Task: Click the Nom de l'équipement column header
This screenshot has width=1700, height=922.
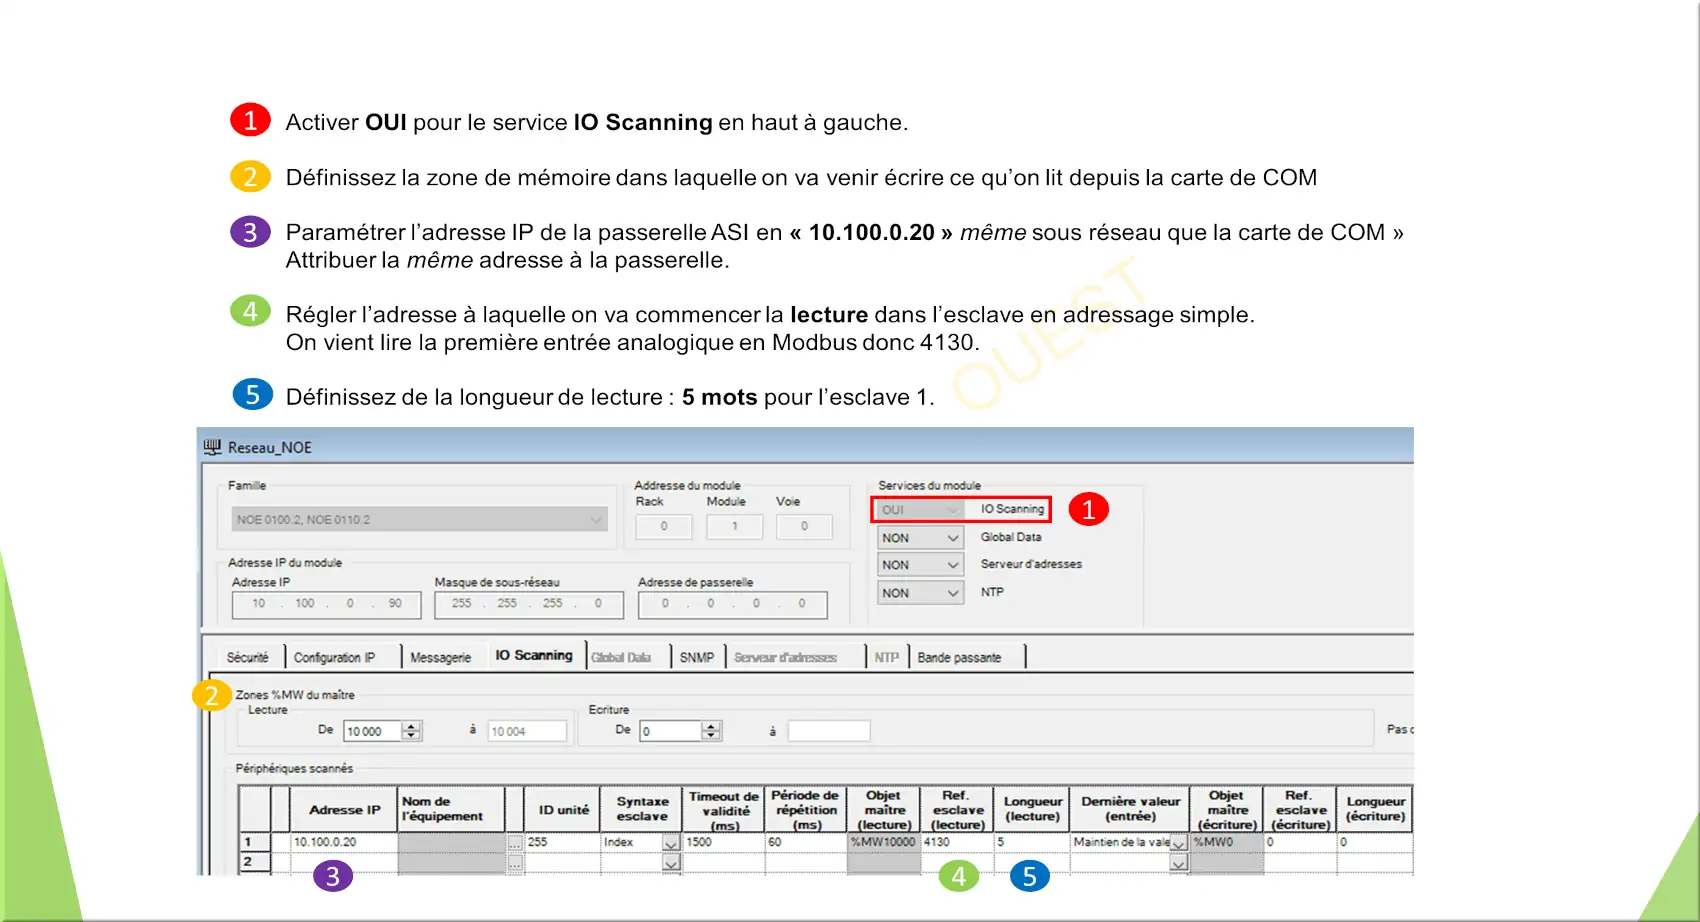Action: pos(452,810)
